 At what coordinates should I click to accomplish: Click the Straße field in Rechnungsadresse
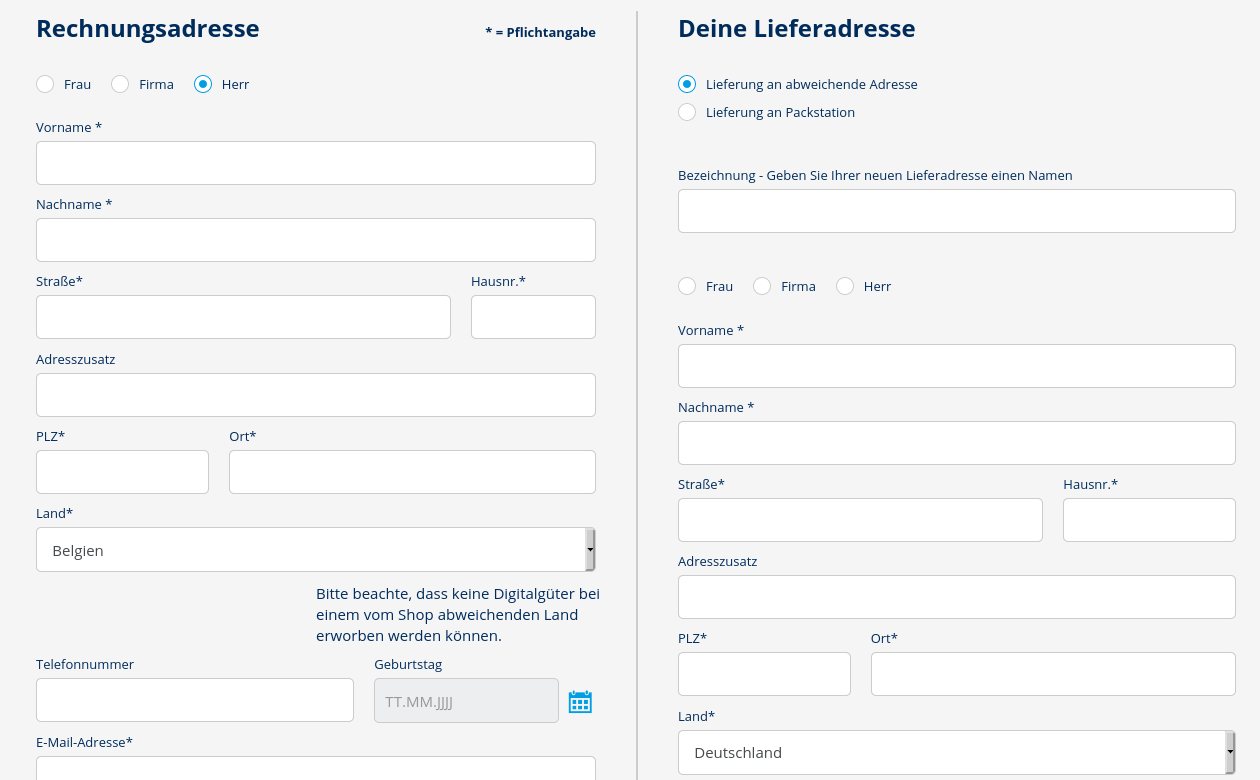pyautogui.click(x=243, y=317)
